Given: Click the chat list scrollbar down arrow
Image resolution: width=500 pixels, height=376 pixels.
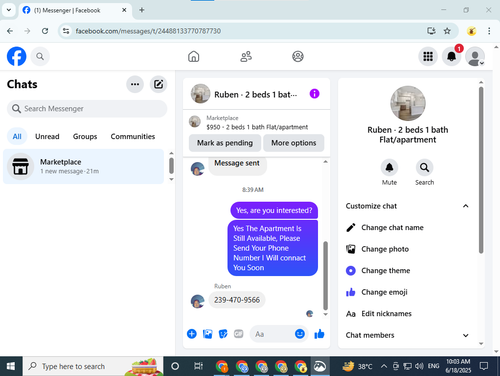Looking at the screenshot, I should point(171,179).
